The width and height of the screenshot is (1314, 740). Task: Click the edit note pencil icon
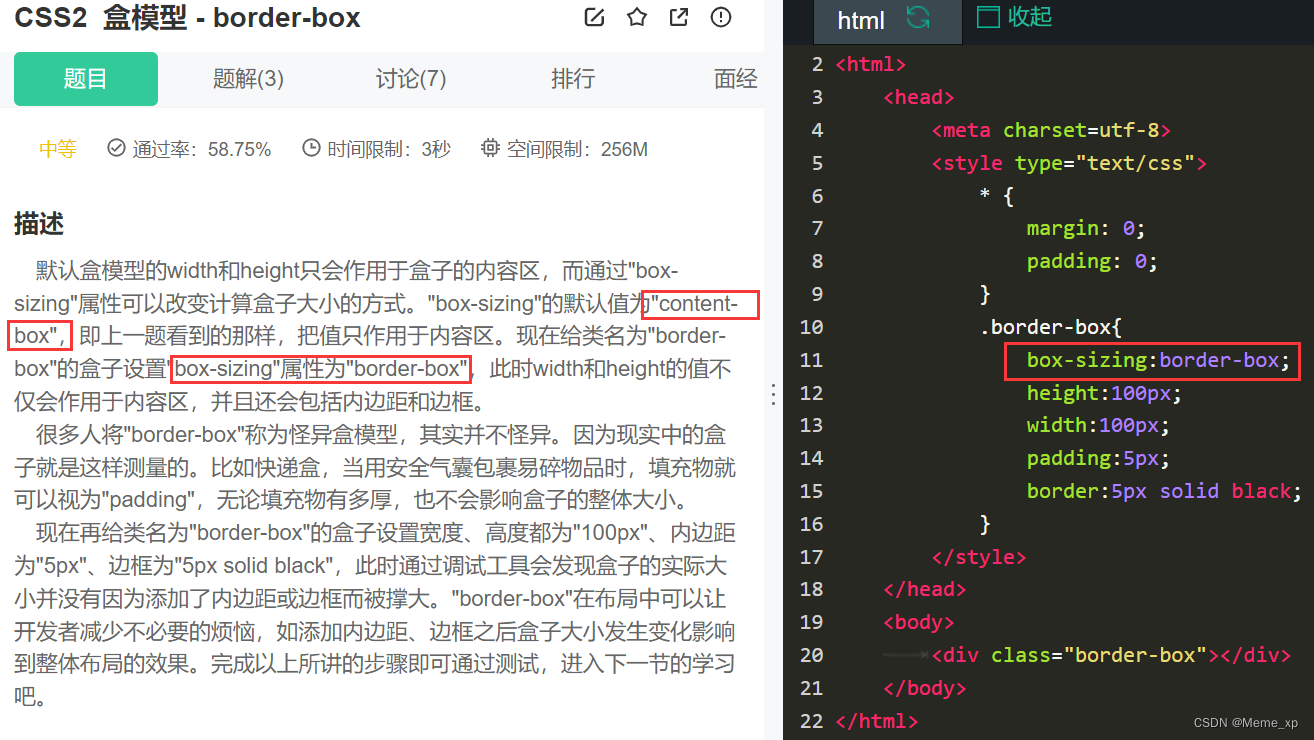(x=594, y=17)
